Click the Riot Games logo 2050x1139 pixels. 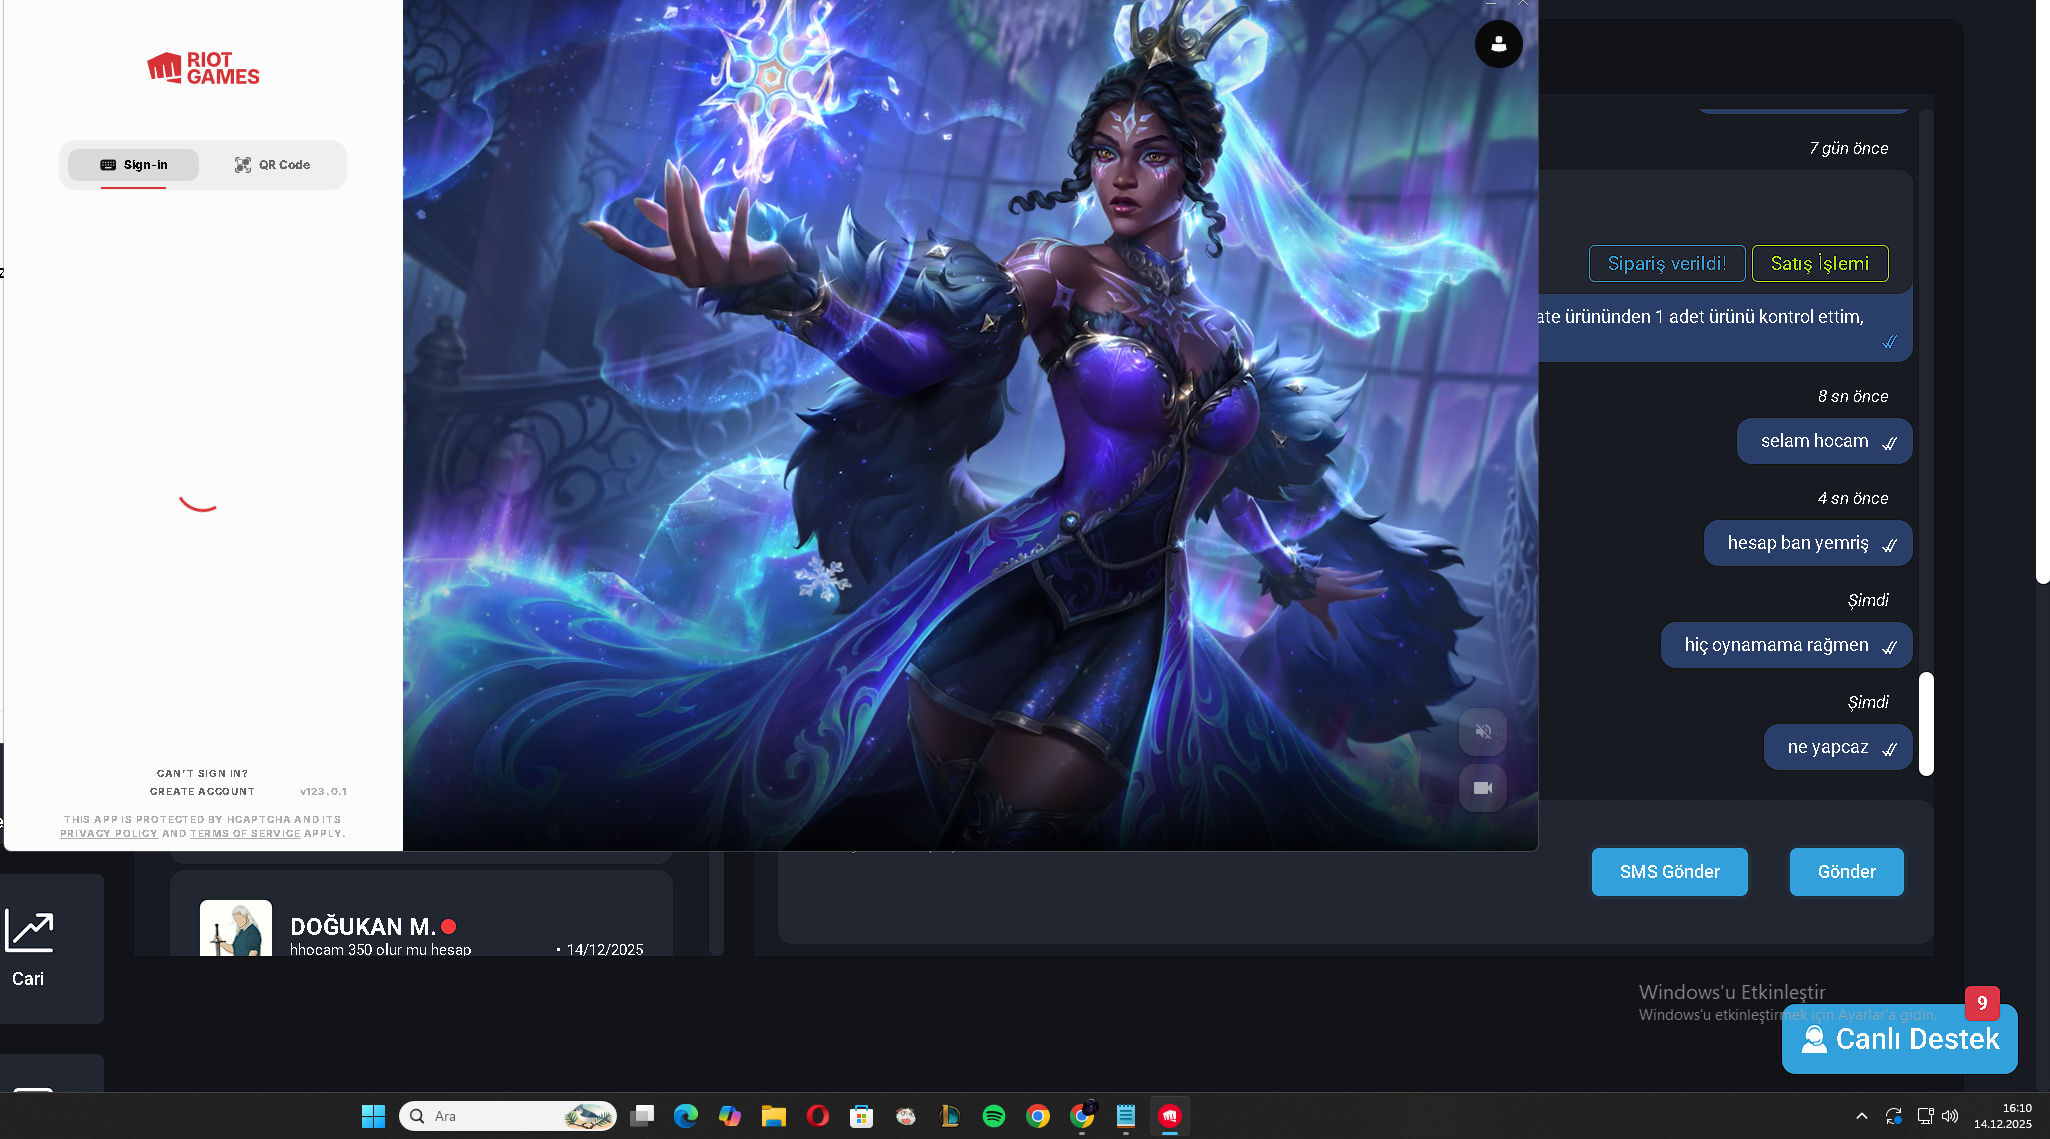(203, 68)
